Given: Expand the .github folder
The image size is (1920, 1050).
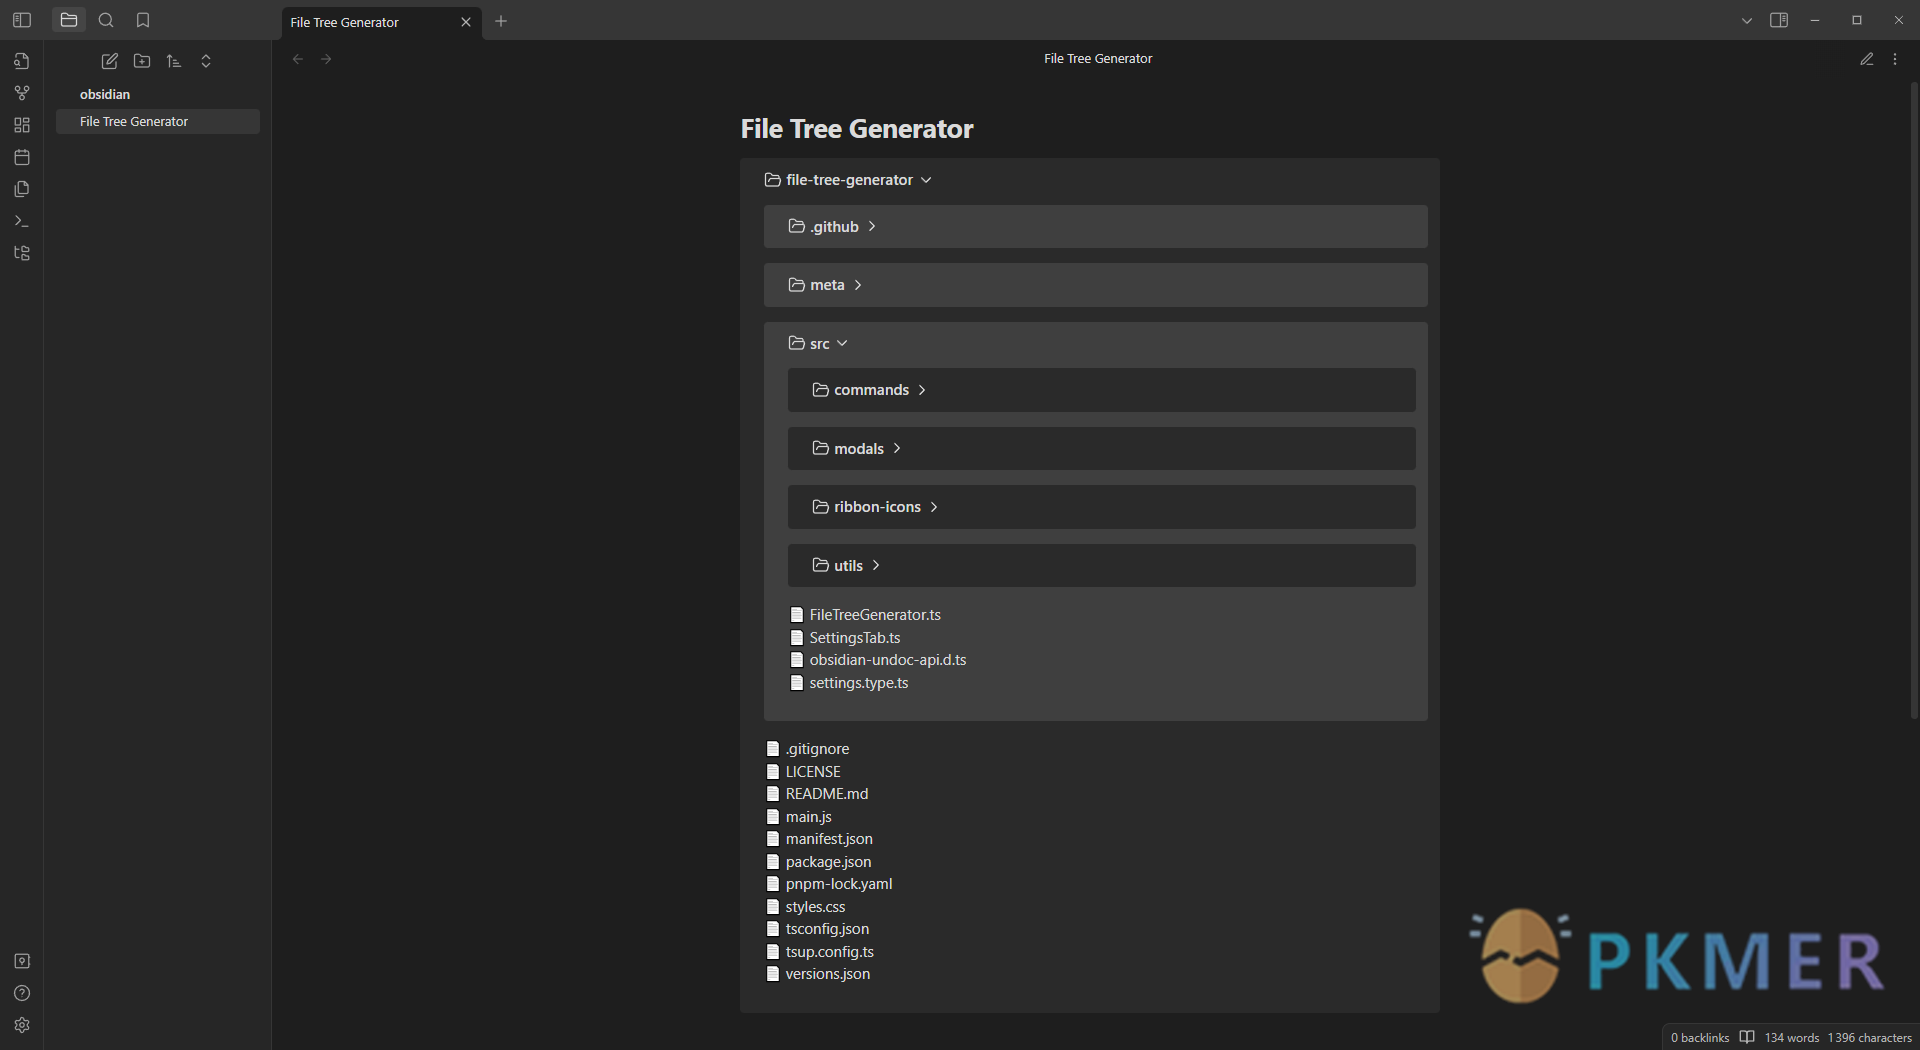Looking at the screenshot, I should click(x=1095, y=227).
